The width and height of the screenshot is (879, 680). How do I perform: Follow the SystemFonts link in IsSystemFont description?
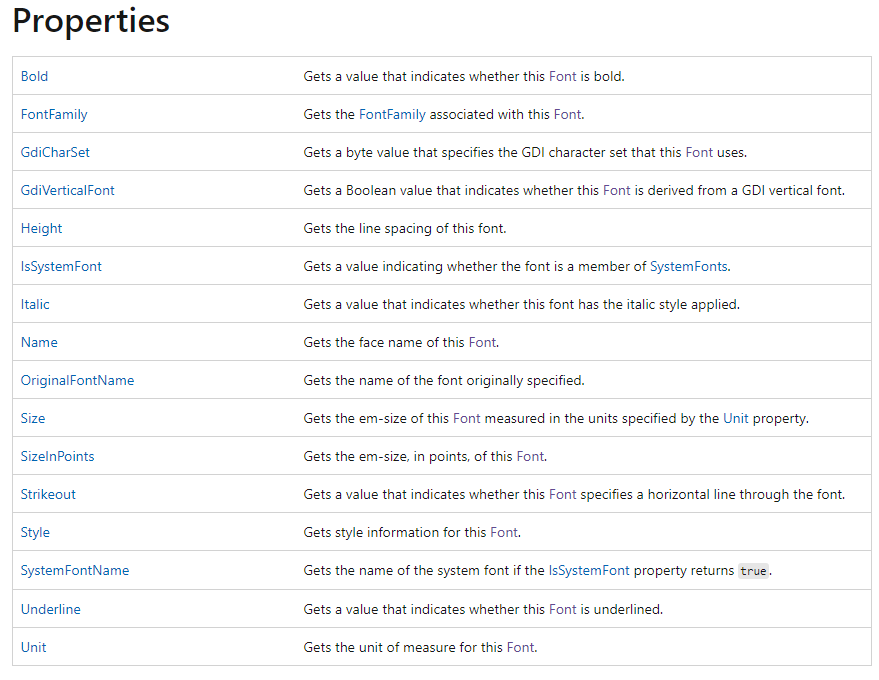[689, 266]
